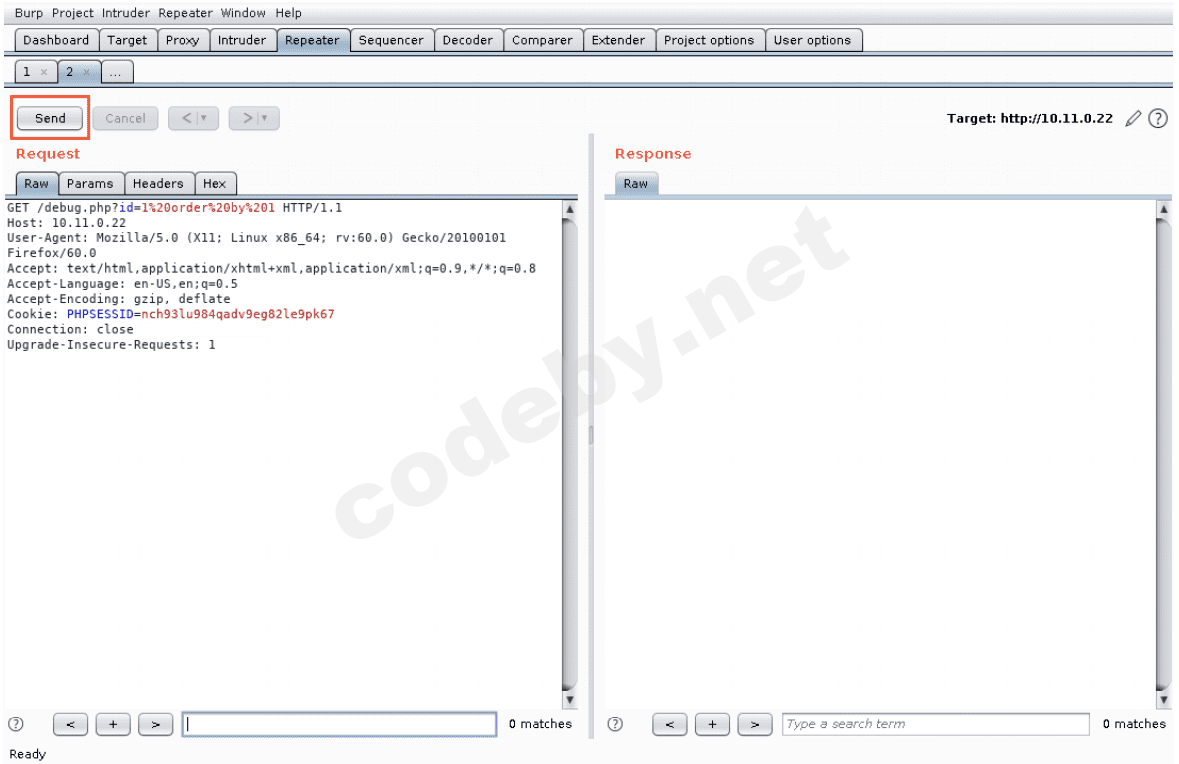The width and height of the screenshot is (1179, 764).
Task: Click response pane scrollbar down arrow
Action: [x=1163, y=699]
